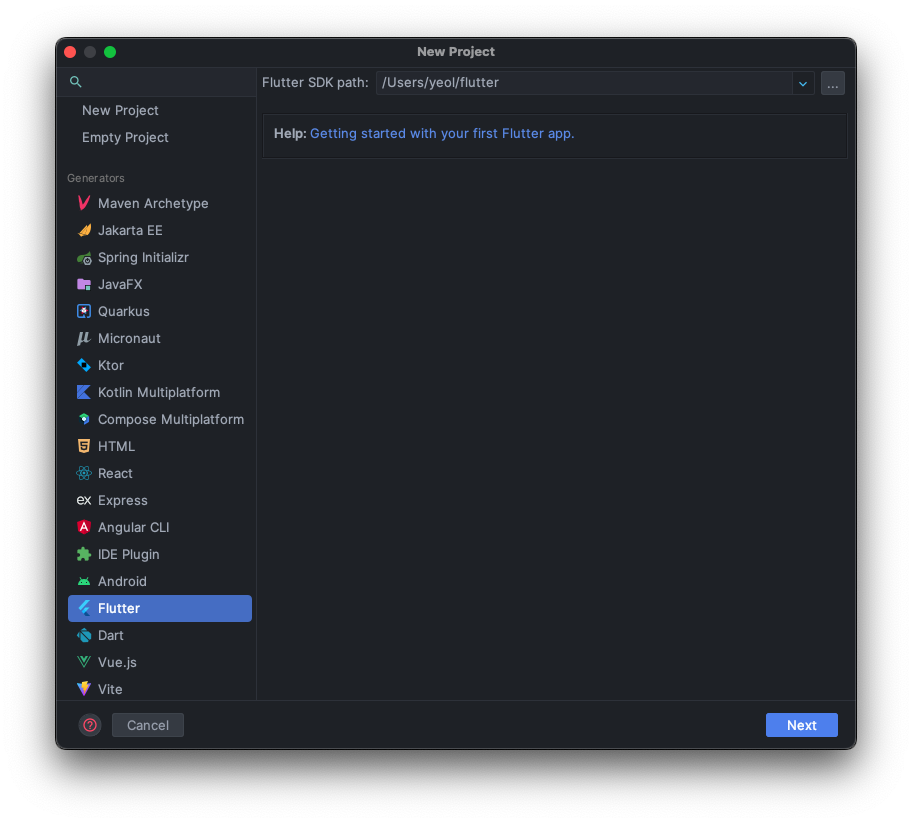The height and width of the screenshot is (823, 912).
Task: Expand the Flutter SDK path dropdown
Action: 803,83
